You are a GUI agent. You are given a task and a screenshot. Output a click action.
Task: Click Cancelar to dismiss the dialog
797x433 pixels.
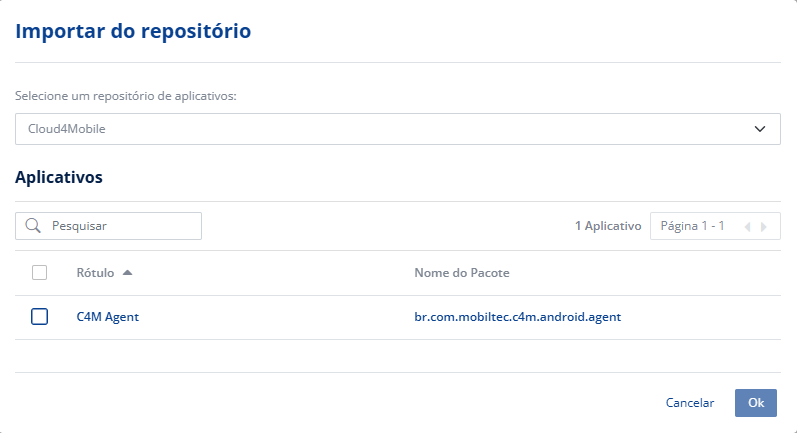(x=689, y=403)
